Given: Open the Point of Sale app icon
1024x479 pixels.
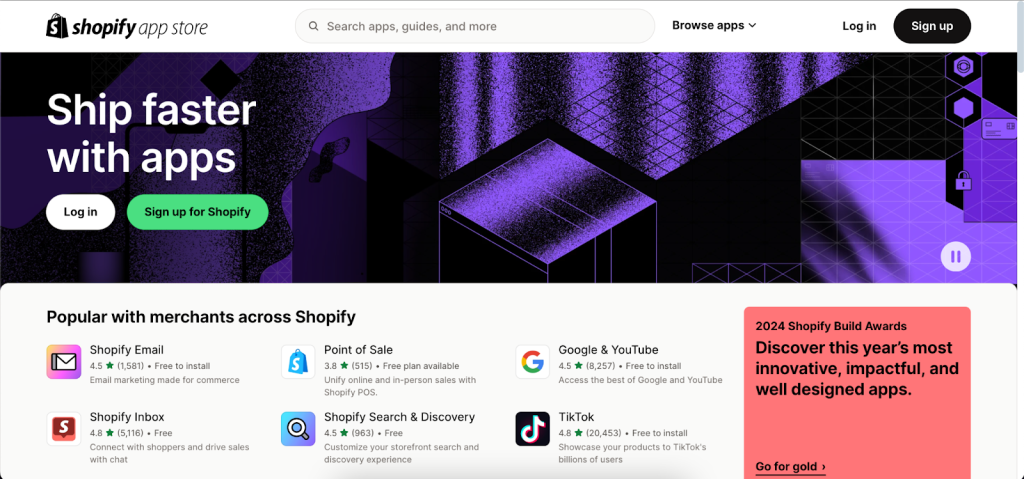Looking at the screenshot, I should pyautogui.click(x=298, y=362).
